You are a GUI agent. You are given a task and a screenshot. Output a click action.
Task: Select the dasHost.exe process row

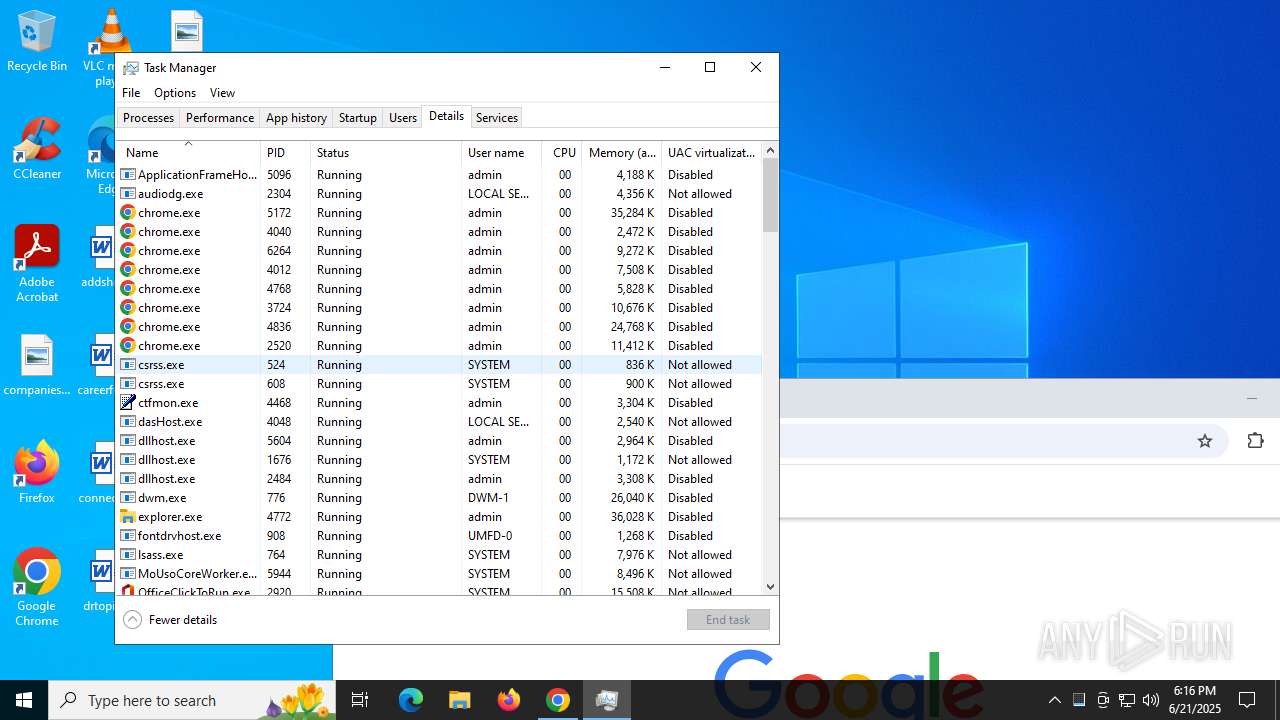439,422
